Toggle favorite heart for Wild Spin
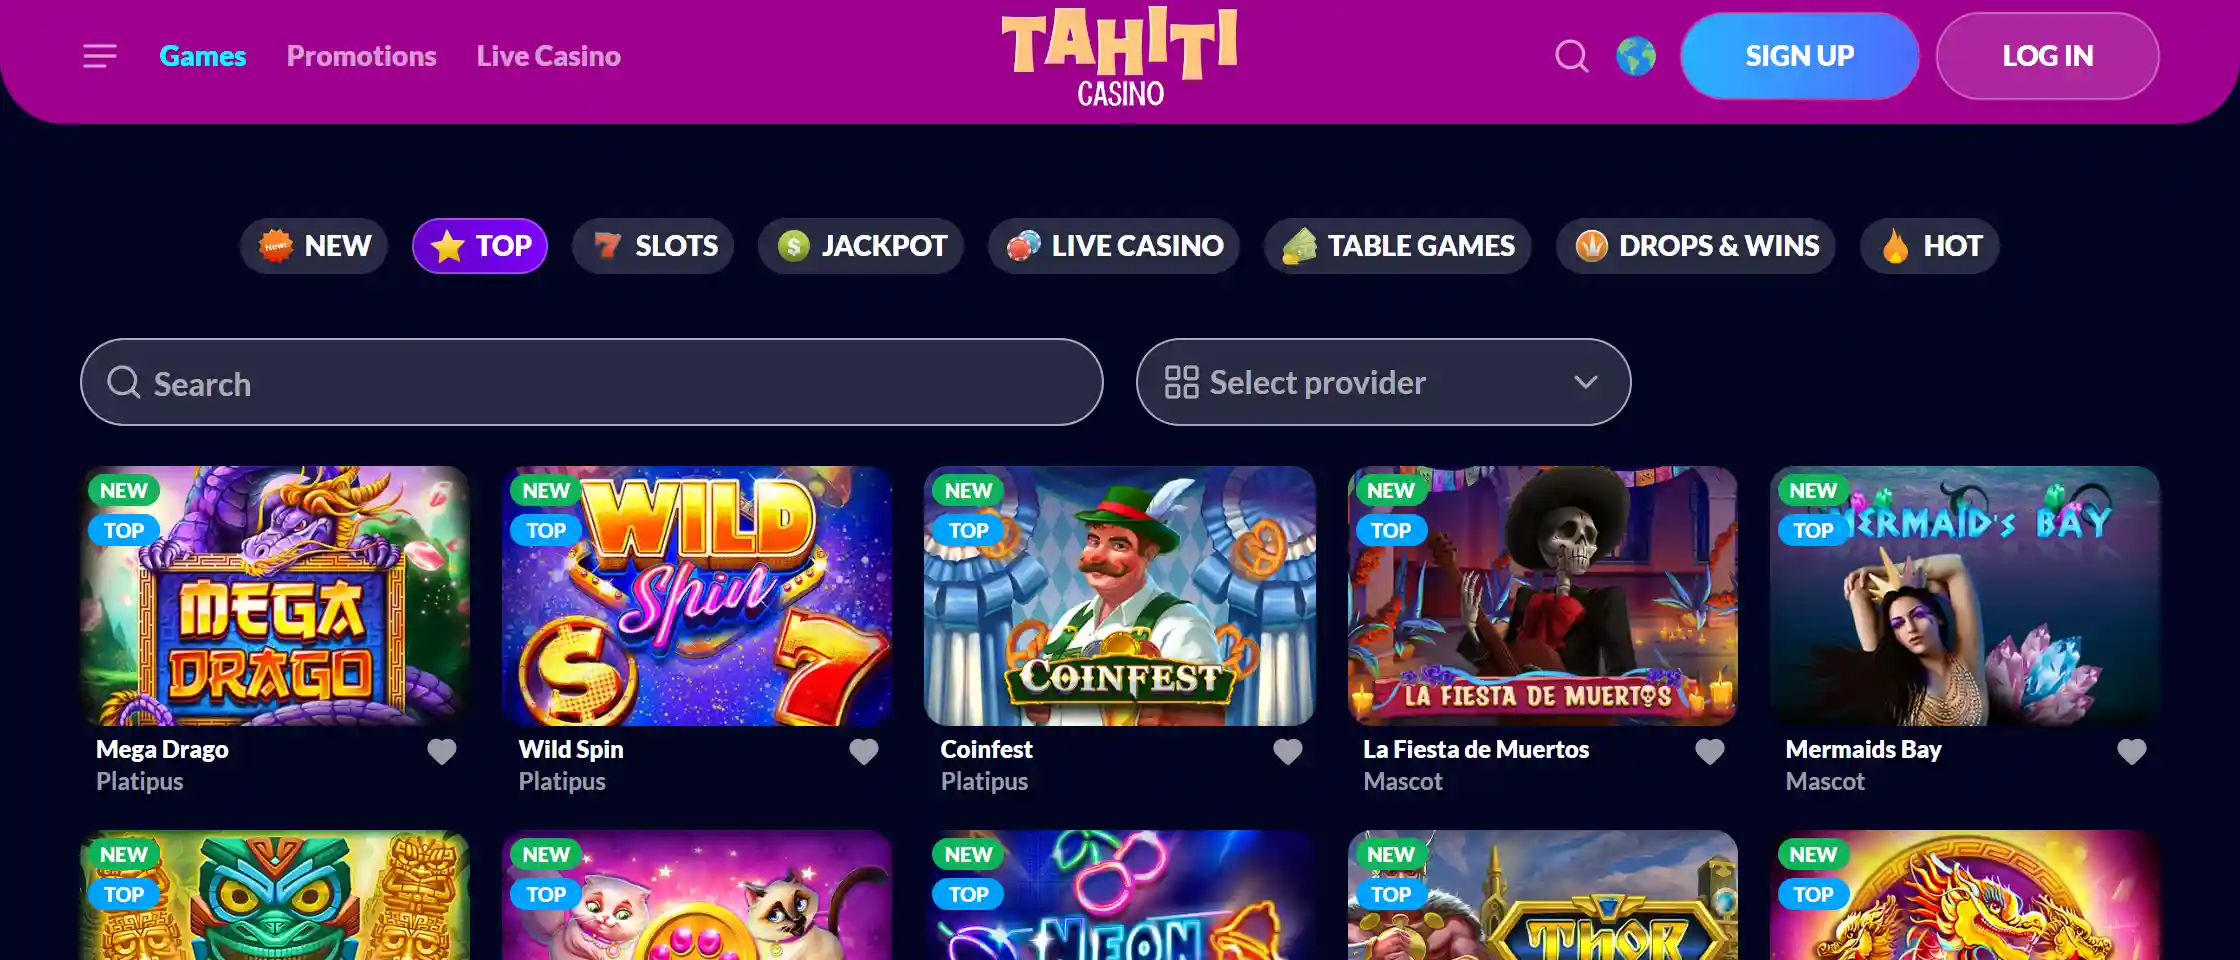The image size is (2240, 960). coord(864,751)
